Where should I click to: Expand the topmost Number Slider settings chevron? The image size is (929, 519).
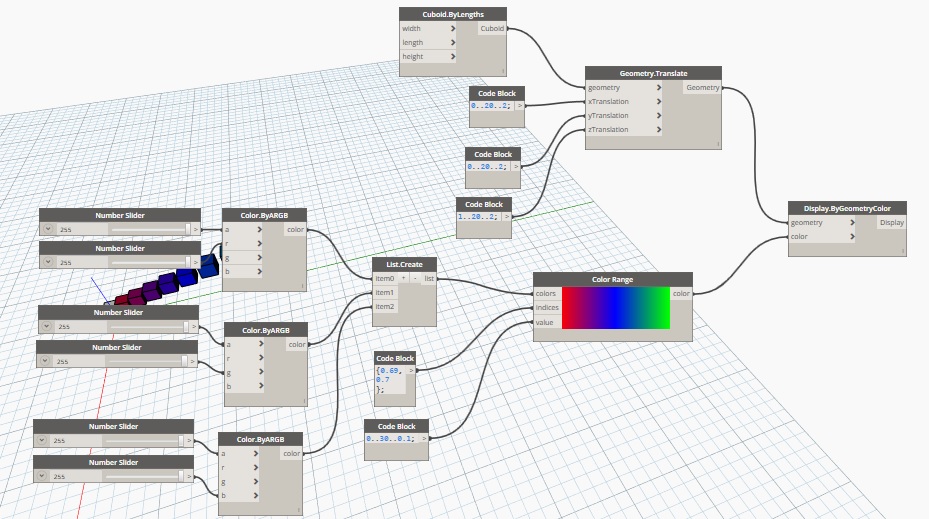click(x=47, y=229)
